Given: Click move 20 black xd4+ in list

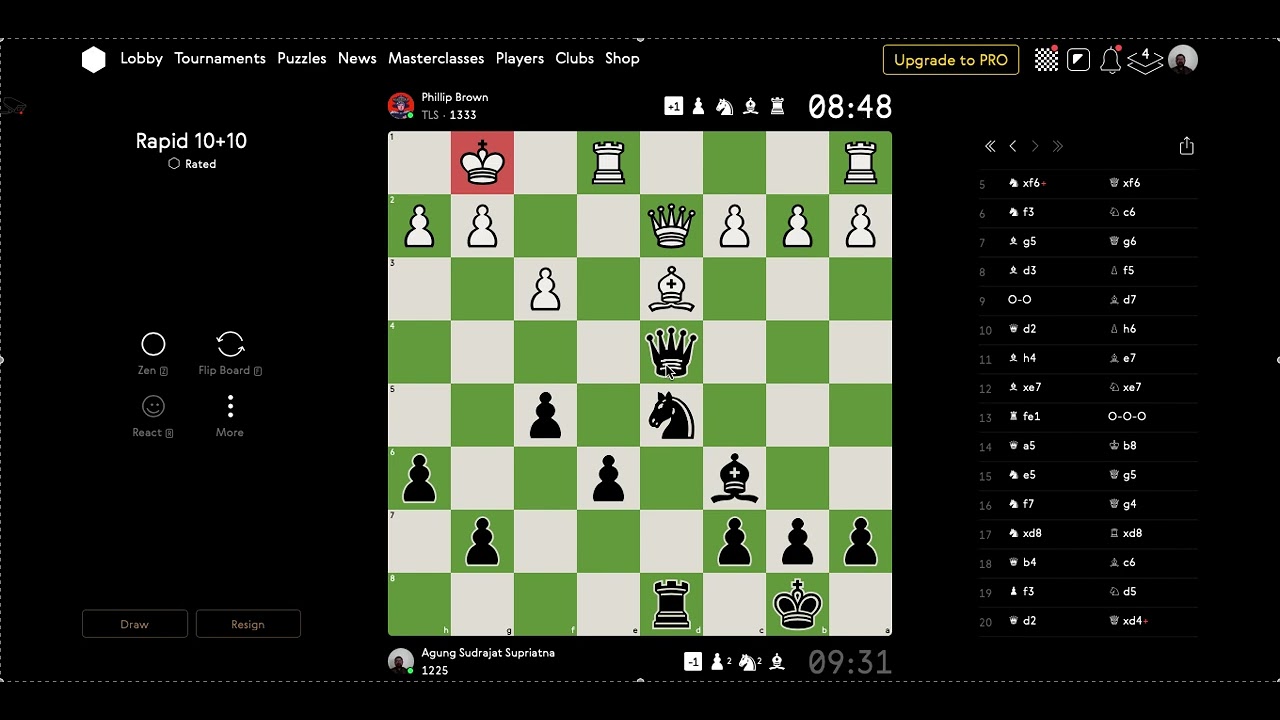Looking at the screenshot, I should (x=1129, y=621).
